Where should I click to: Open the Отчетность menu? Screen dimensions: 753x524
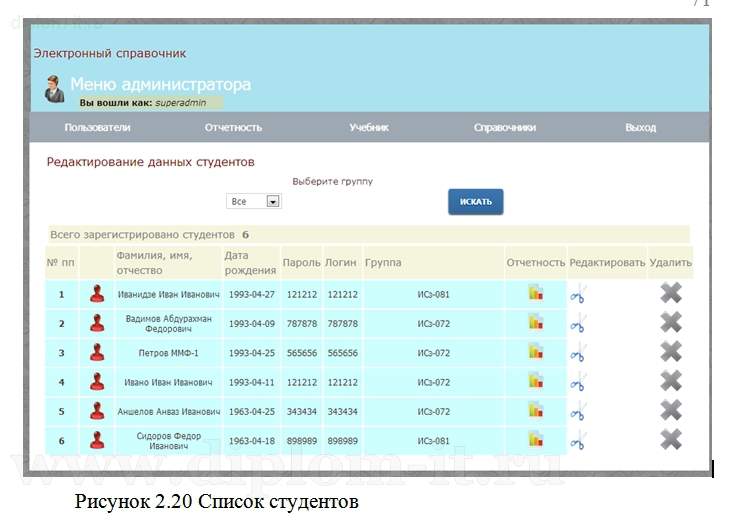[233, 127]
